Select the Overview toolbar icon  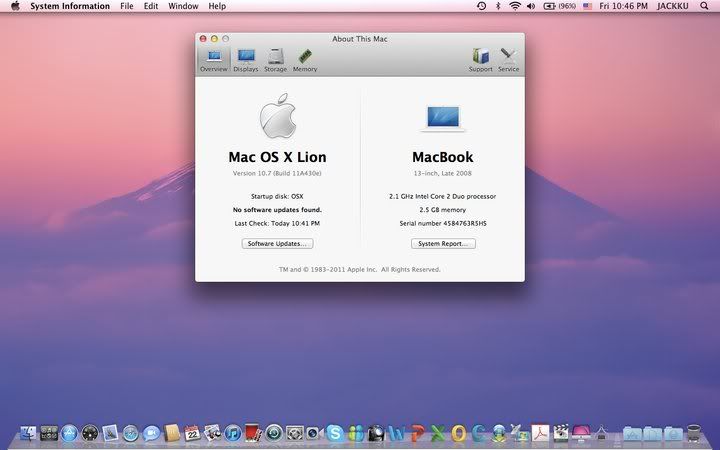[213, 60]
